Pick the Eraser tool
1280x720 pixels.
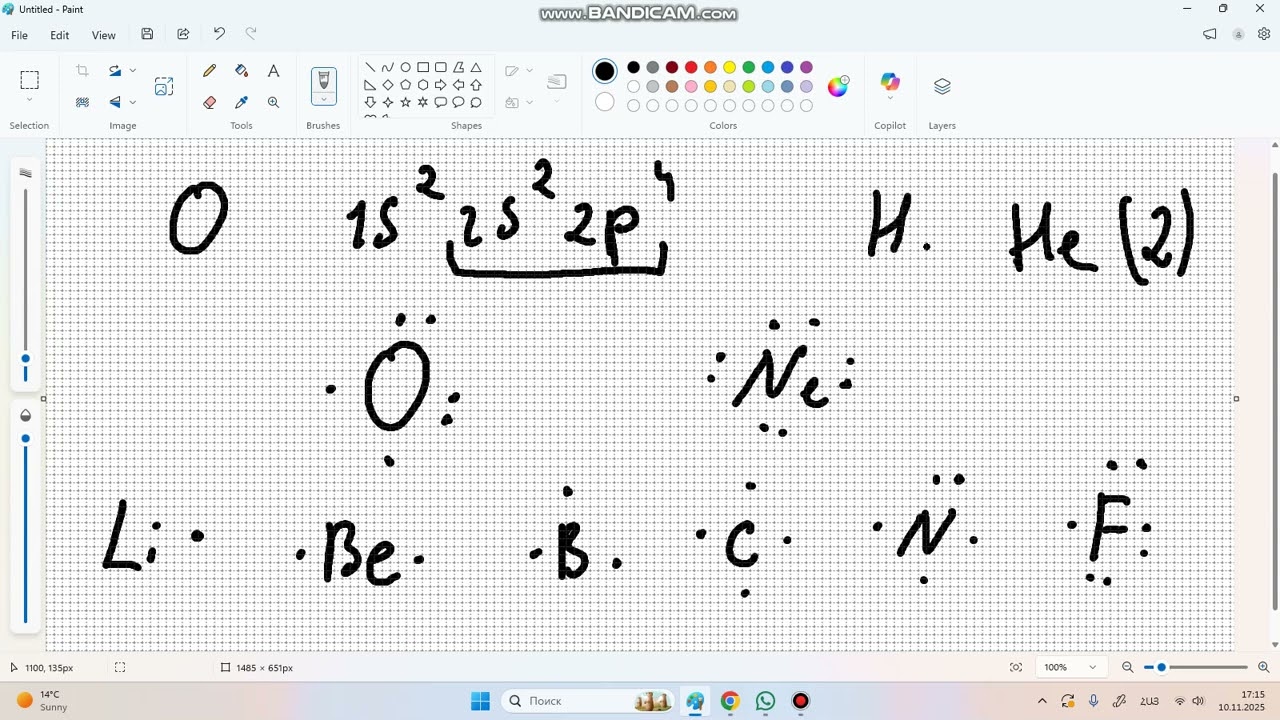click(x=209, y=102)
